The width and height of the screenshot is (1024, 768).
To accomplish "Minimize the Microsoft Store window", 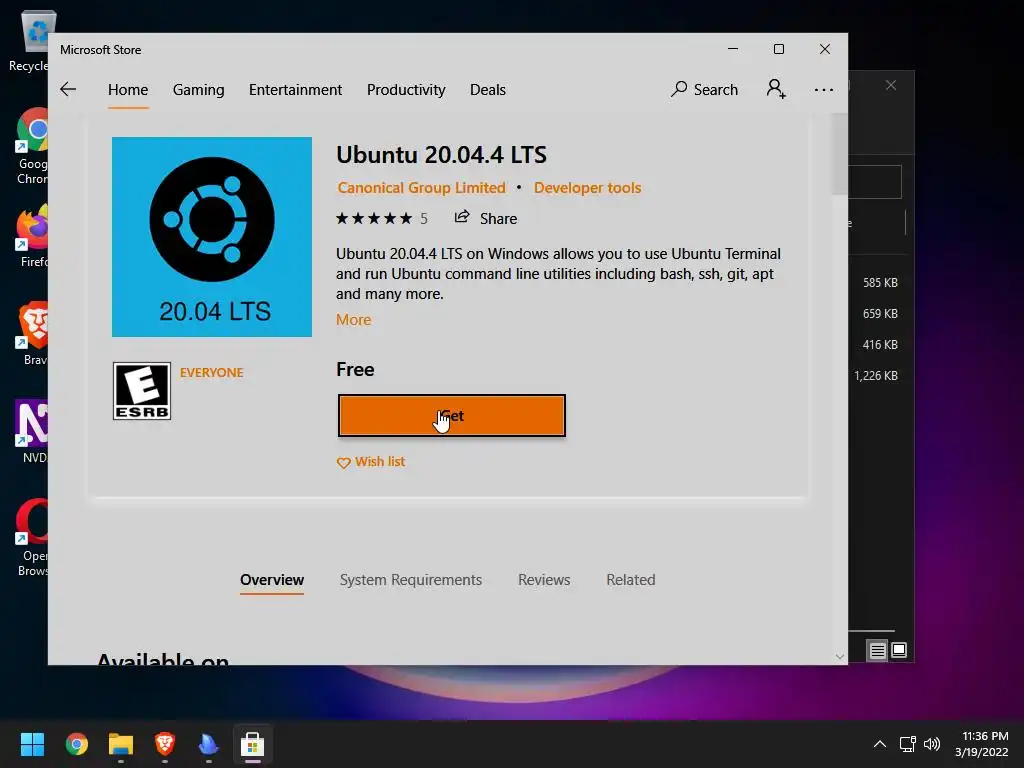I will pos(733,49).
